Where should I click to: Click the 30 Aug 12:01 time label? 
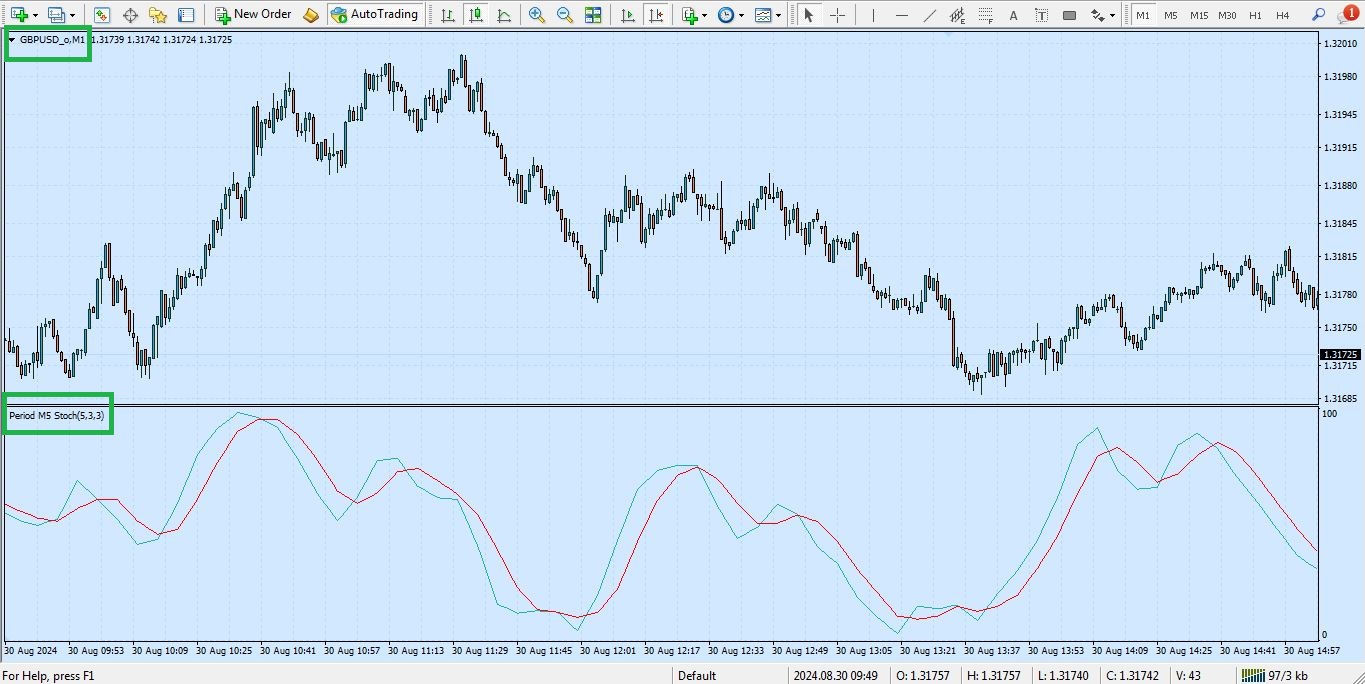[x=608, y=650]
